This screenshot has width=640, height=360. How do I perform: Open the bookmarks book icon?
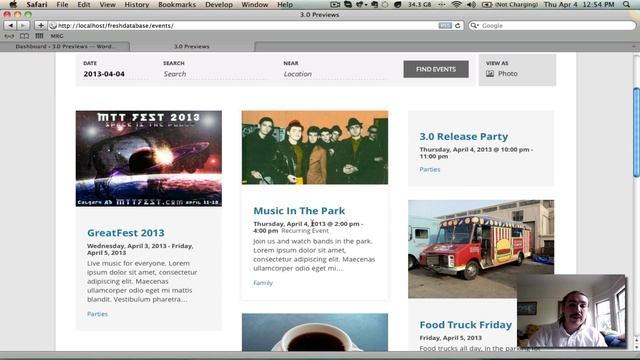click(x=24, y=36)
